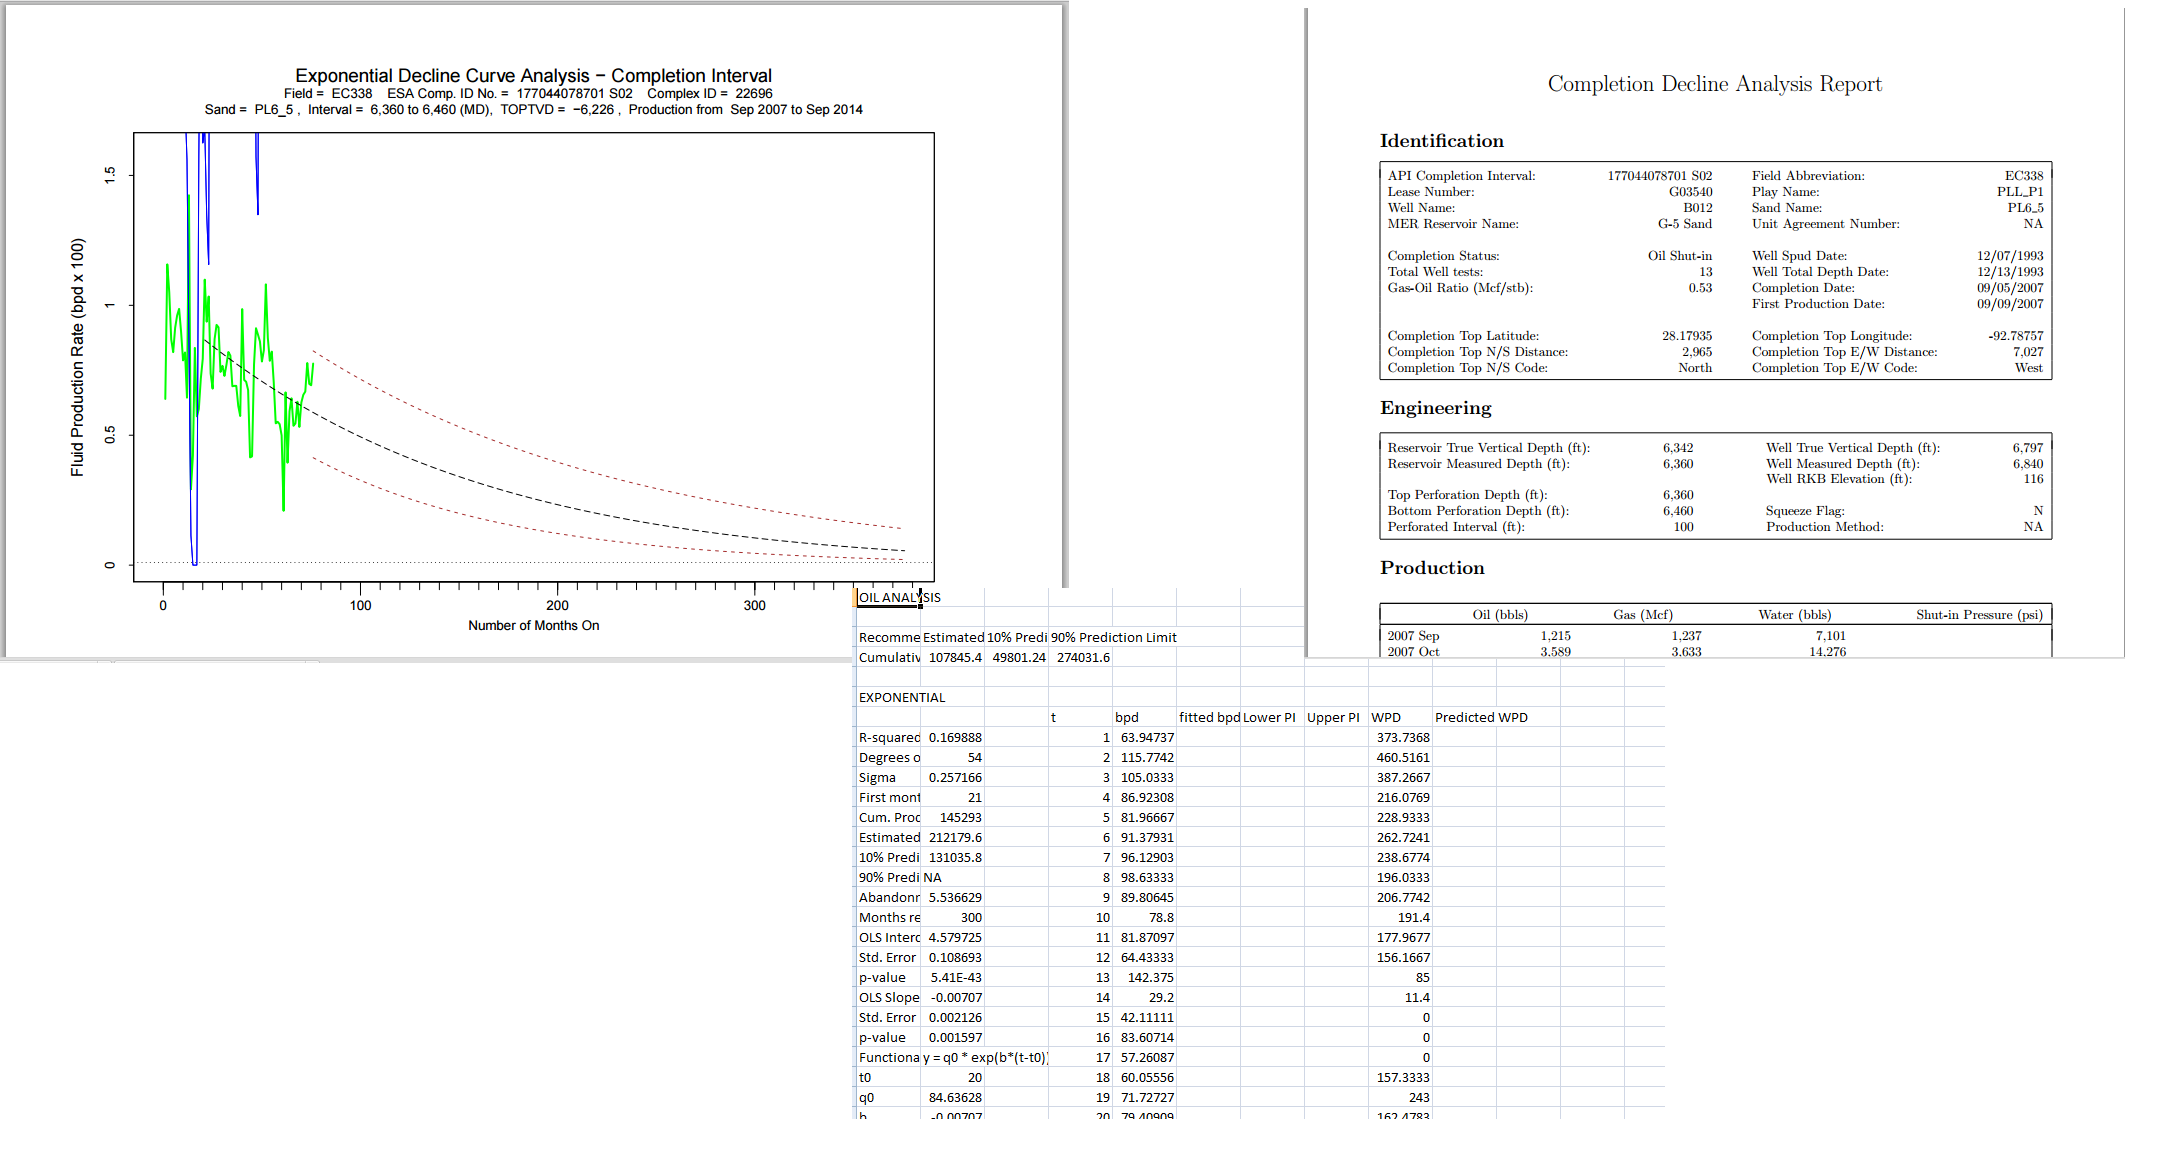This screenshot has width=2164, height=1164.
Task: Select the R-squared value 0.169888 cell
Action: 955,737
